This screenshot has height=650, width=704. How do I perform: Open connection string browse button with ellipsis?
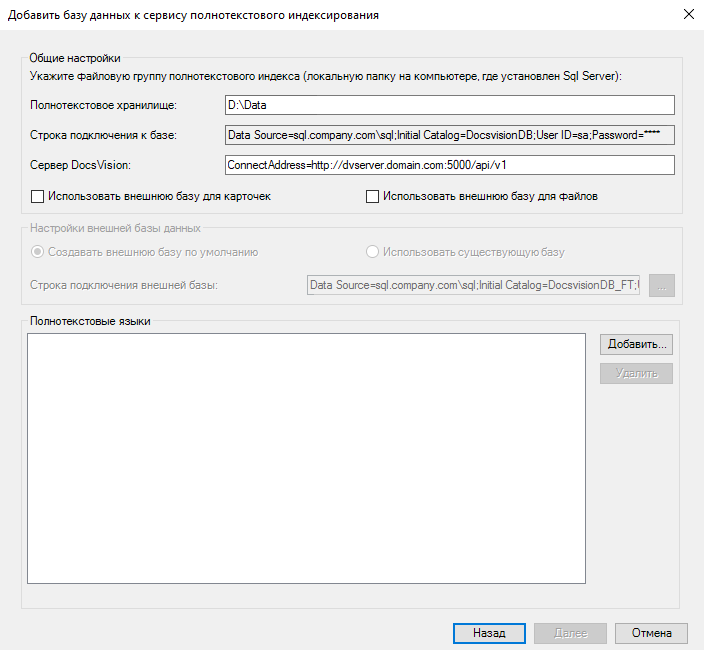[662, 286]
